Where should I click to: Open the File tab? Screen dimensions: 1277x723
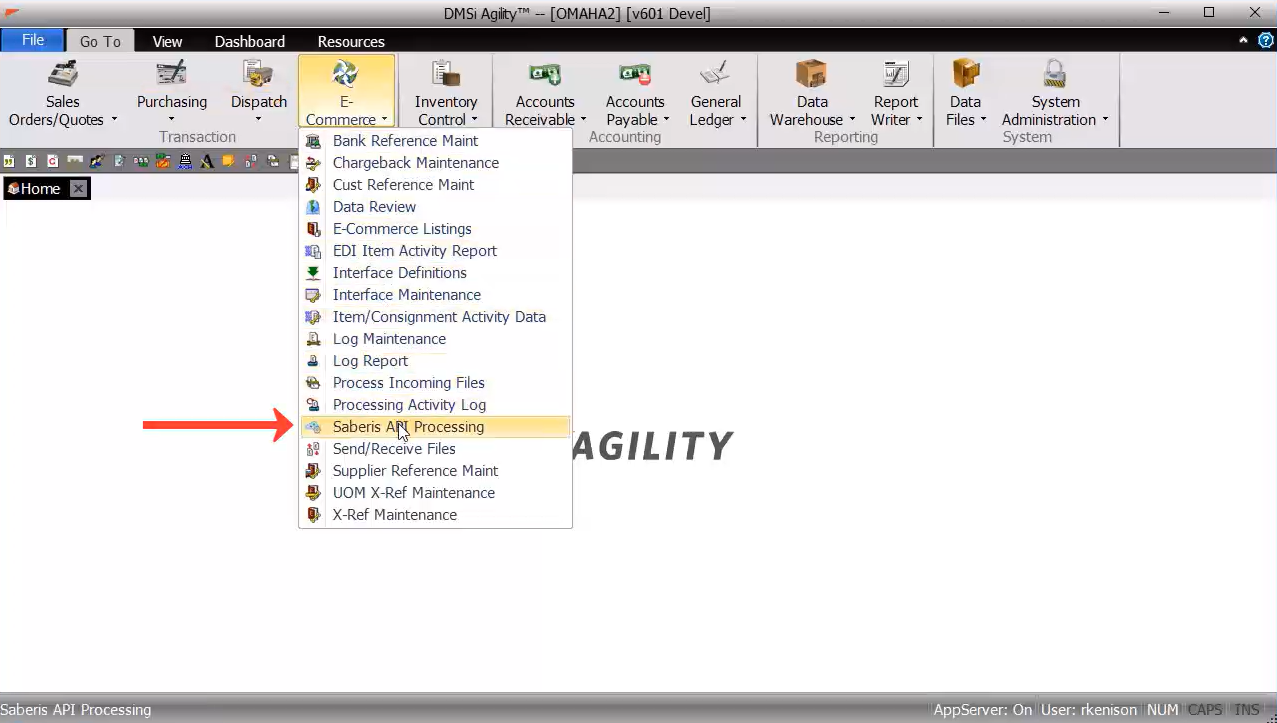[33, 41]
